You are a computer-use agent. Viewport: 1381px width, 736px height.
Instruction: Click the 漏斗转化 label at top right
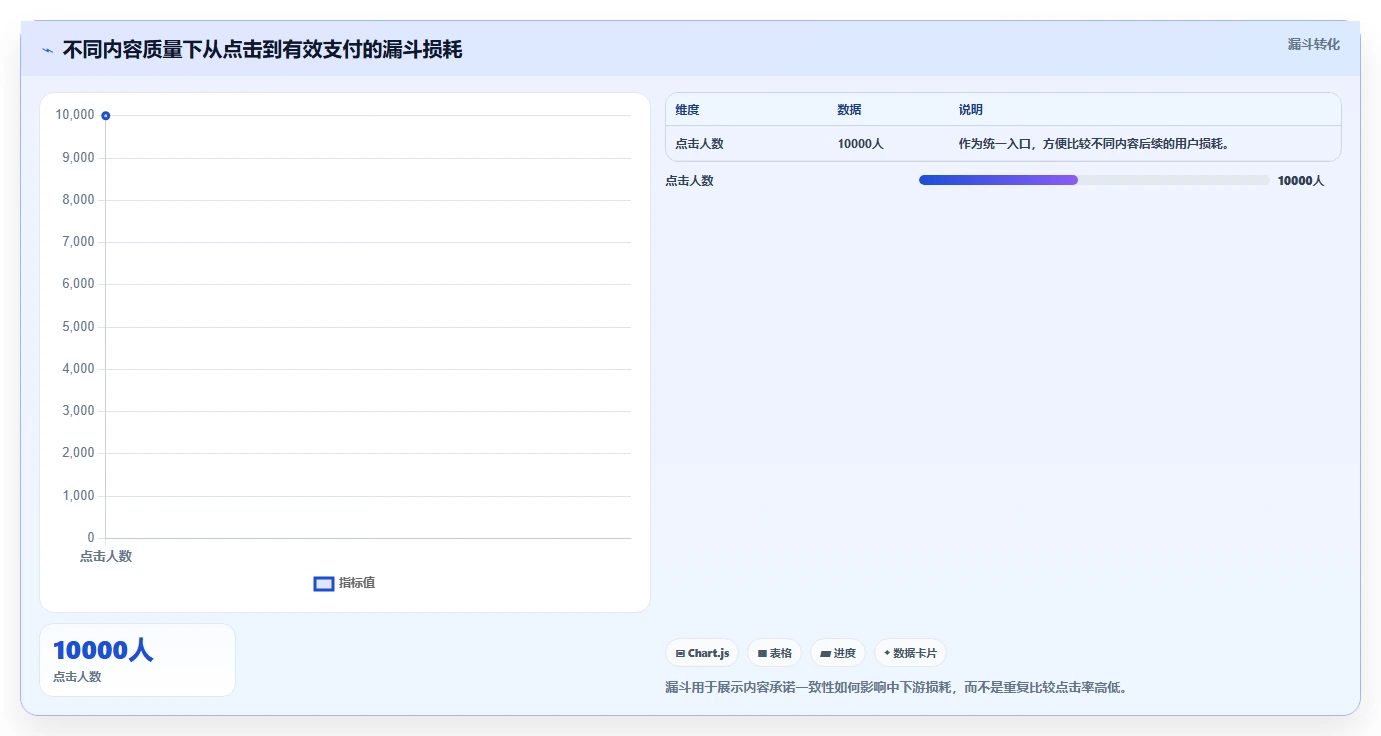pos(1313,44)
